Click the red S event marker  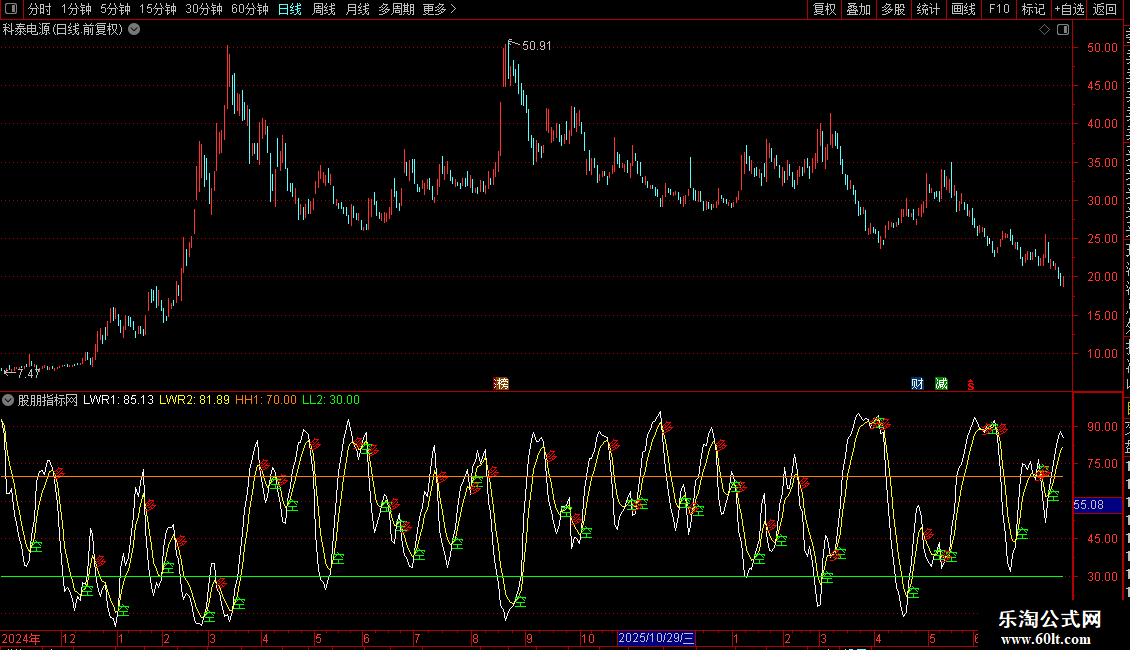click(x=971, y=385)
